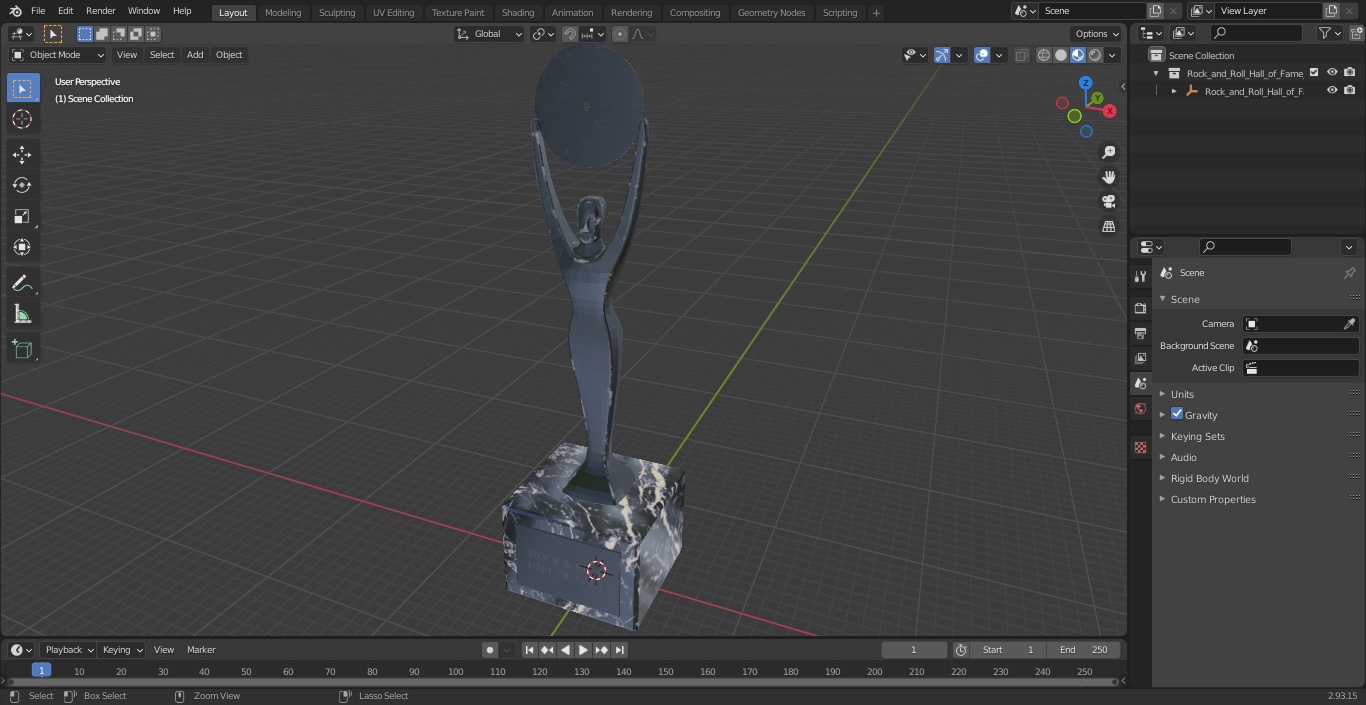Play the animation in reverse
Viewport: 1366px width, 705px height.
[566, 650]
